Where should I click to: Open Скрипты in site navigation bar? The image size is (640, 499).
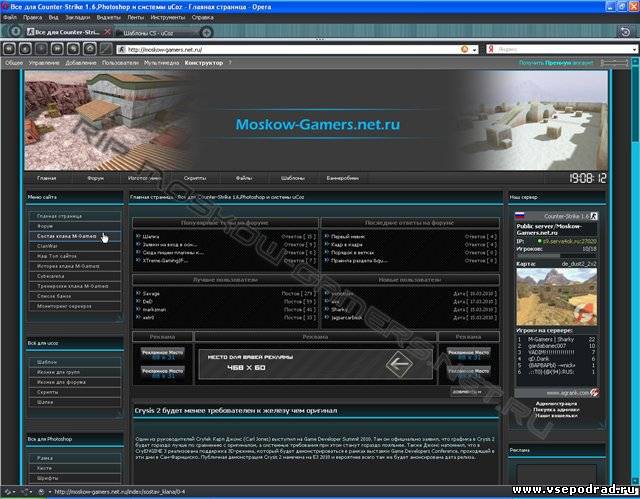point(195,178)
